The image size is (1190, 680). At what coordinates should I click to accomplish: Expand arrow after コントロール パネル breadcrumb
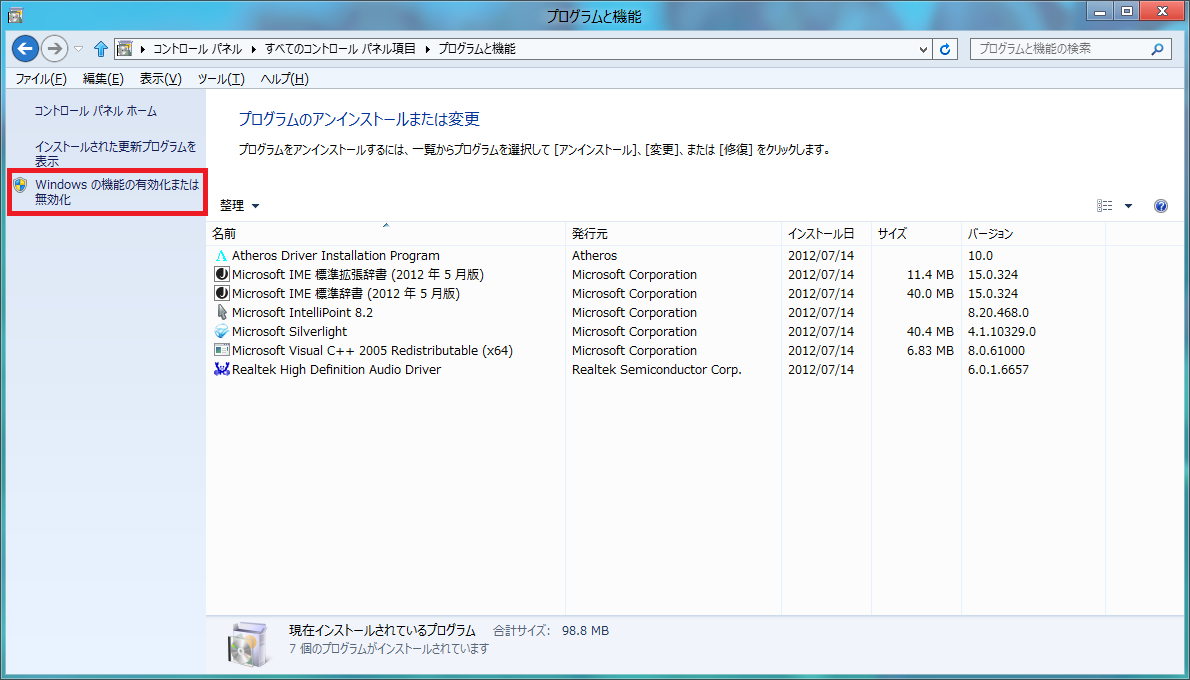pos(253,49)
